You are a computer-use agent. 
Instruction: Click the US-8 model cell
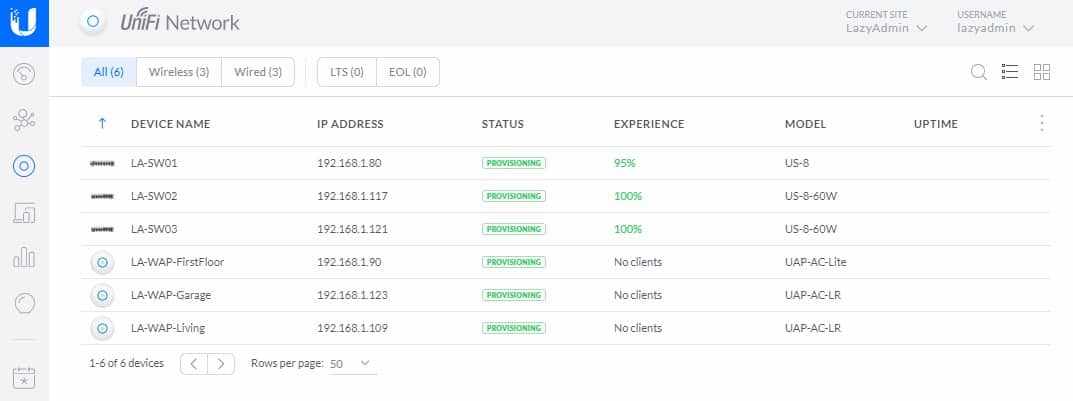(x=797, y=164)
